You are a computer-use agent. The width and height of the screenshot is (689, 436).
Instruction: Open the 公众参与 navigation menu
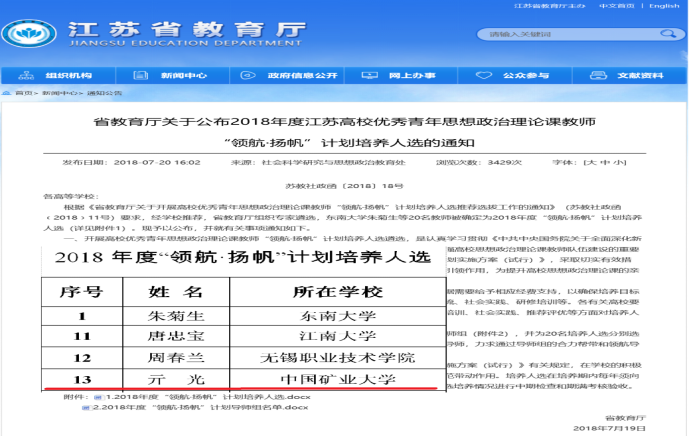(x=515, y=76)
